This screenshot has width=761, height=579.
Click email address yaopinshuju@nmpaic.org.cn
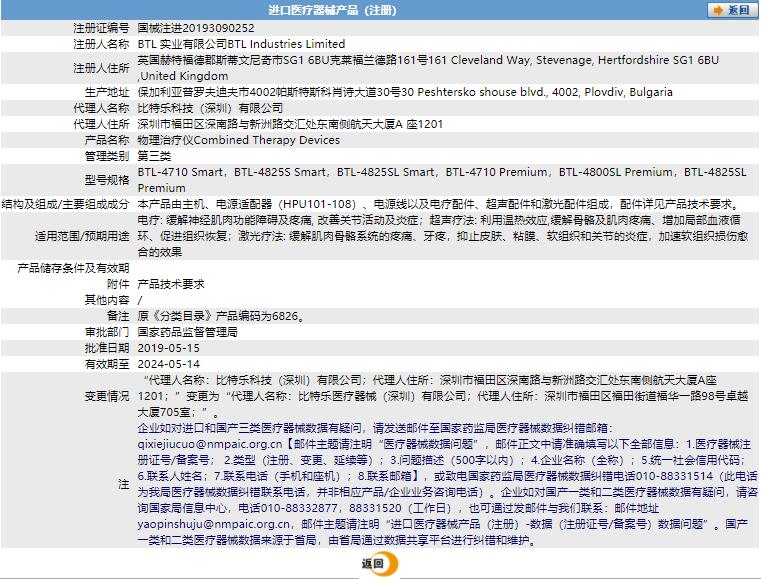click(214, 524)
